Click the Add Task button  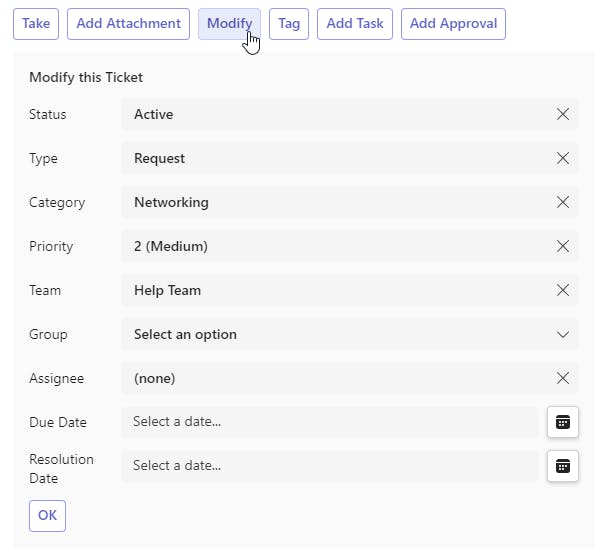click(x=355, y=23)
